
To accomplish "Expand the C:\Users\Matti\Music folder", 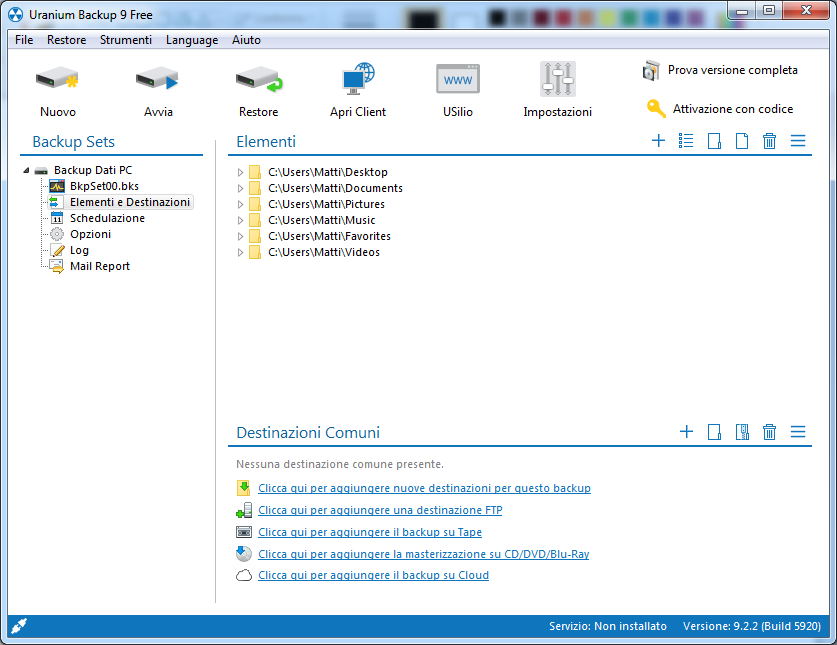I will 240,221.
